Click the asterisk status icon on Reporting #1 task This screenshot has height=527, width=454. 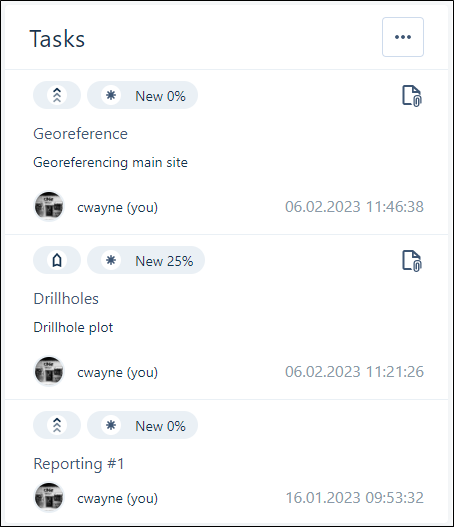111,425
